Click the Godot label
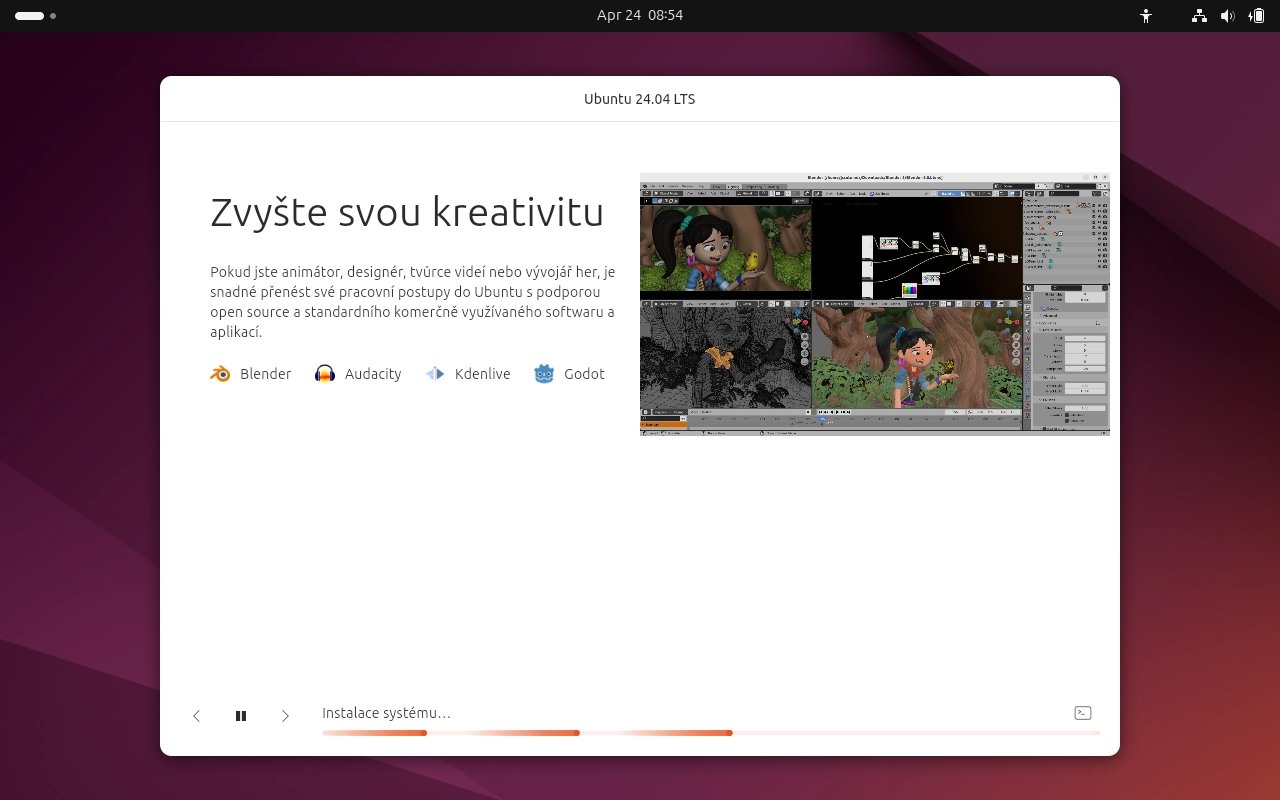1280x800 pixels. (584, 374)
